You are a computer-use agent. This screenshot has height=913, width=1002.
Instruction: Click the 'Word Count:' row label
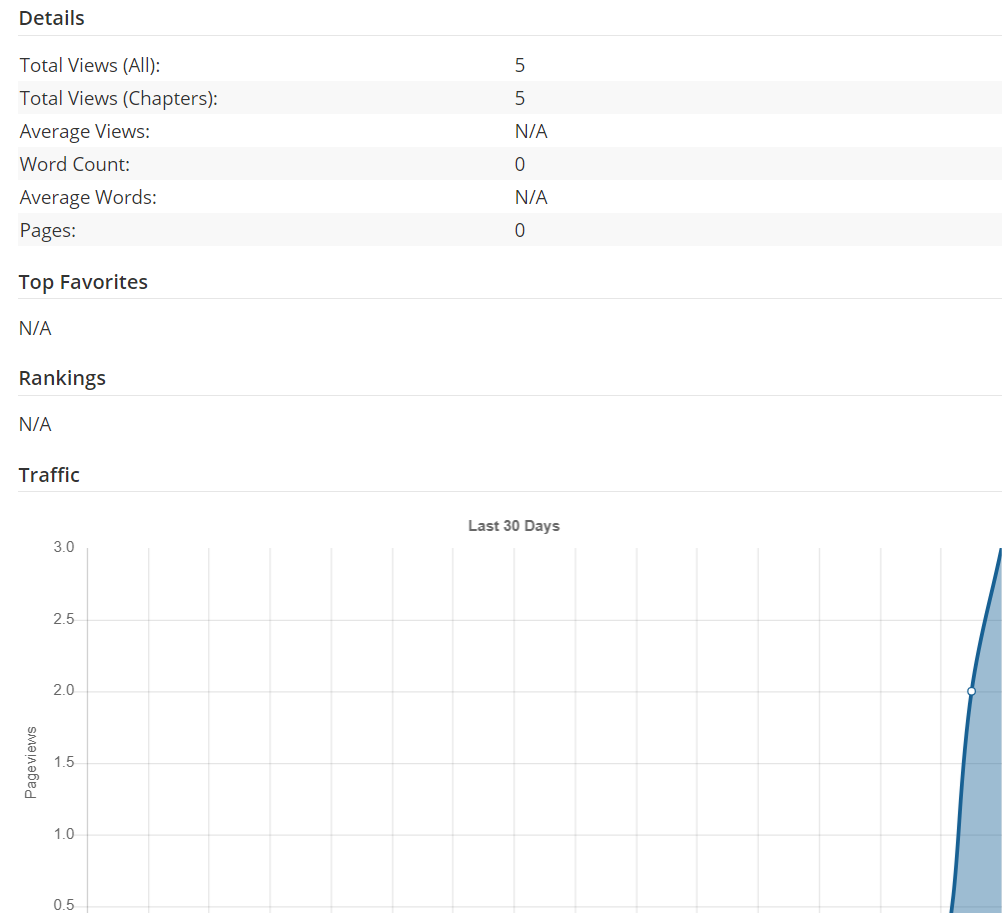tap(75, 164)
